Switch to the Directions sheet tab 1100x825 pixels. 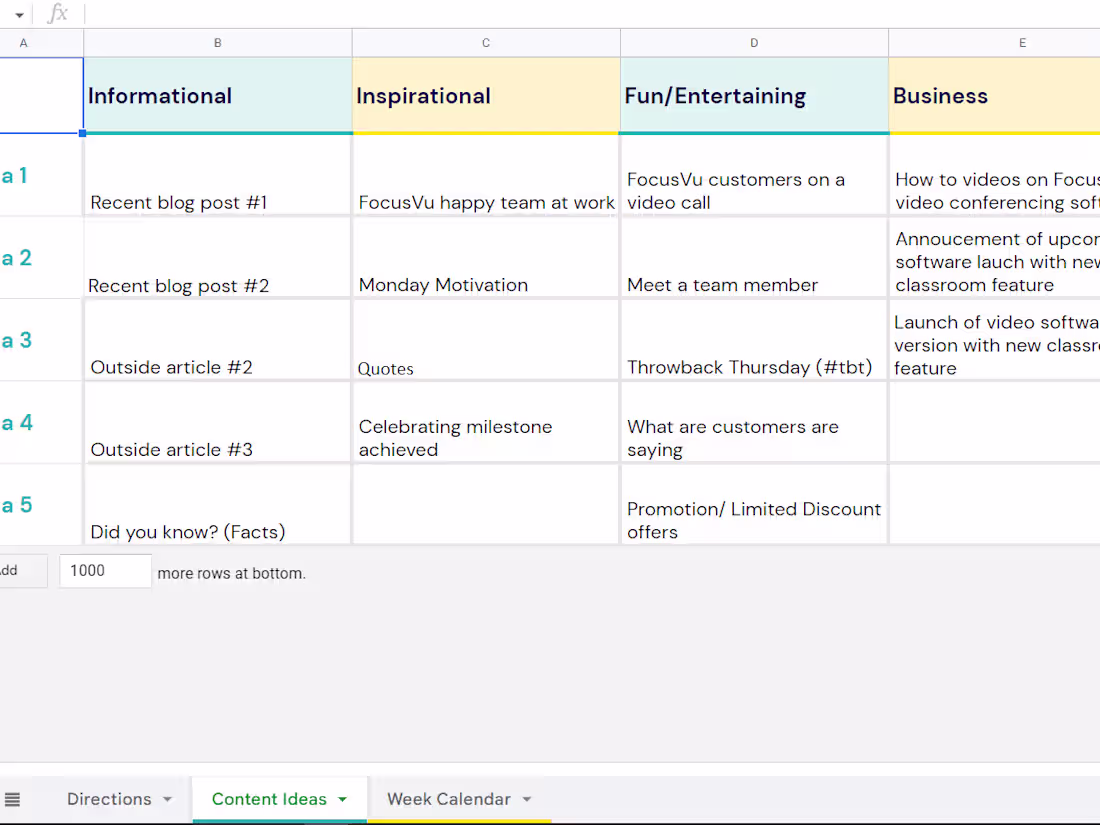tap(107, 799)
